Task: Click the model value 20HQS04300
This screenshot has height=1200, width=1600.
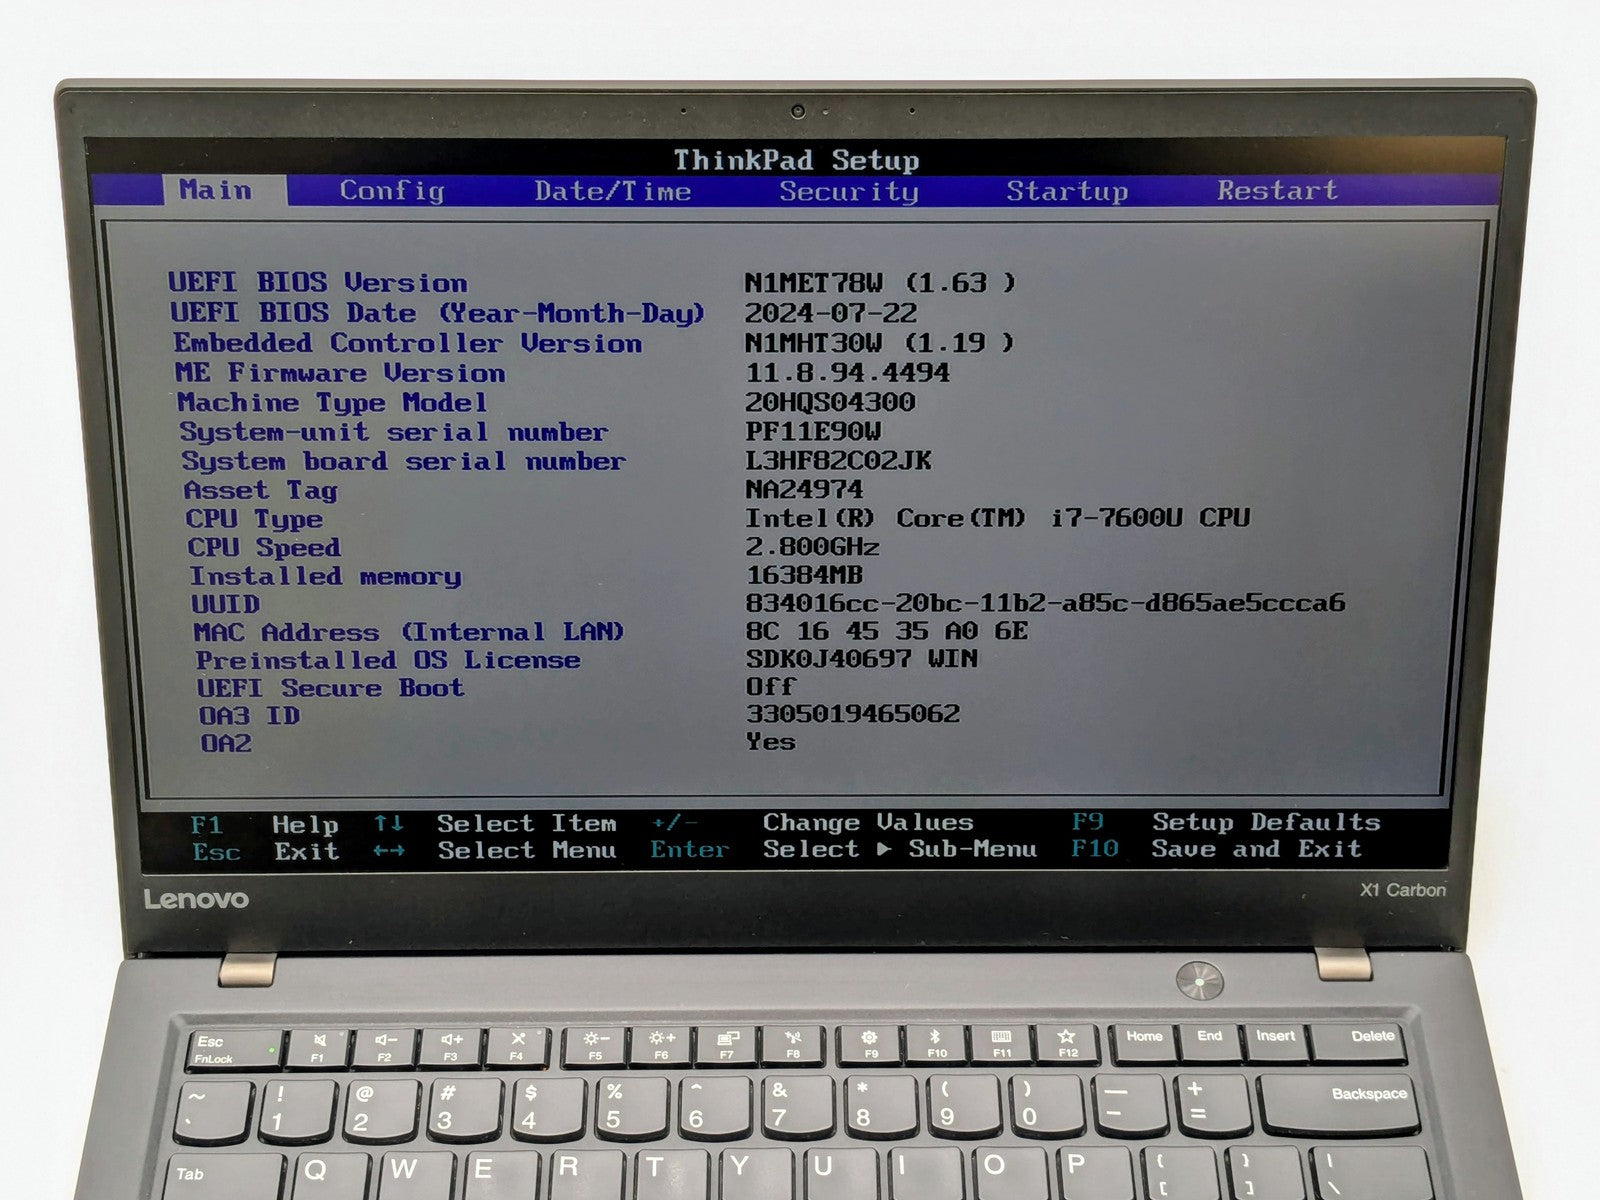Action: pyautogui.click(x=830, y=402)
